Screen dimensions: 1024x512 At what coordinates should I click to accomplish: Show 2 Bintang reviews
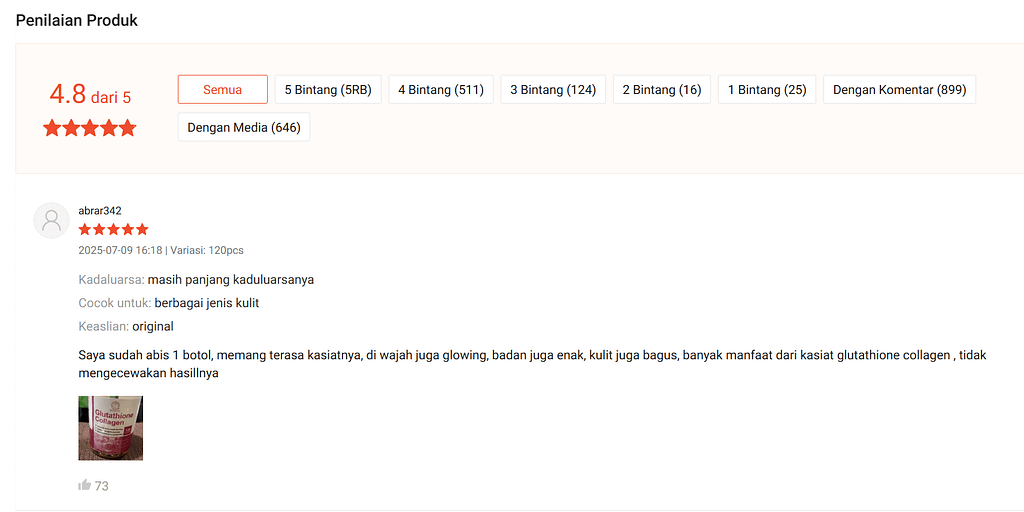[661, 90]
